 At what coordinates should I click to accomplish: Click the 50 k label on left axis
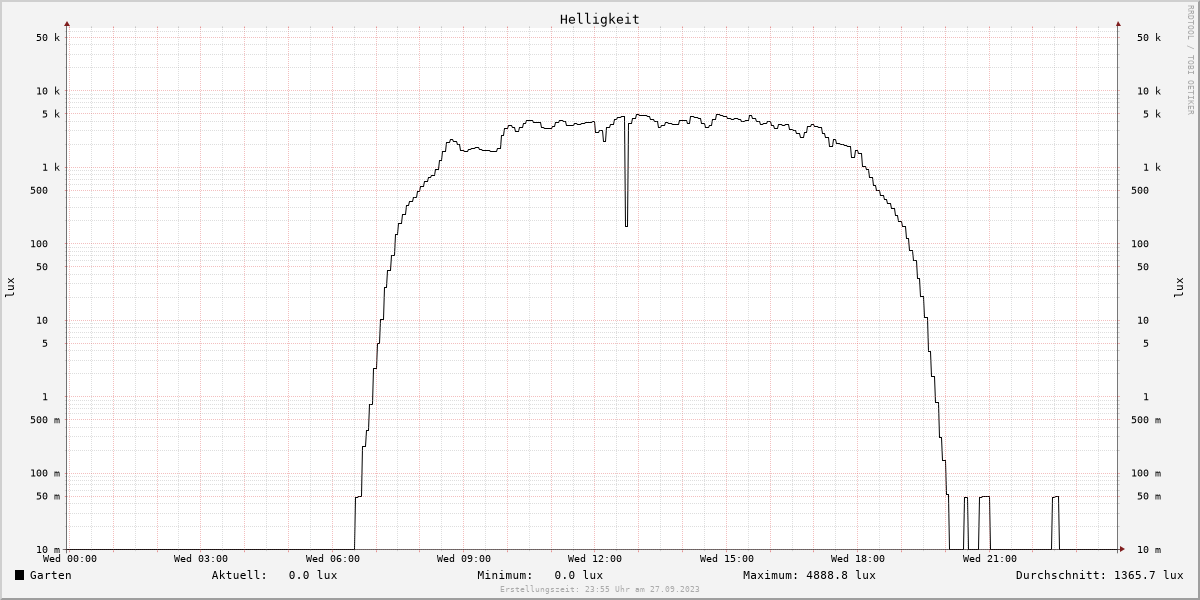coord(48,38)
